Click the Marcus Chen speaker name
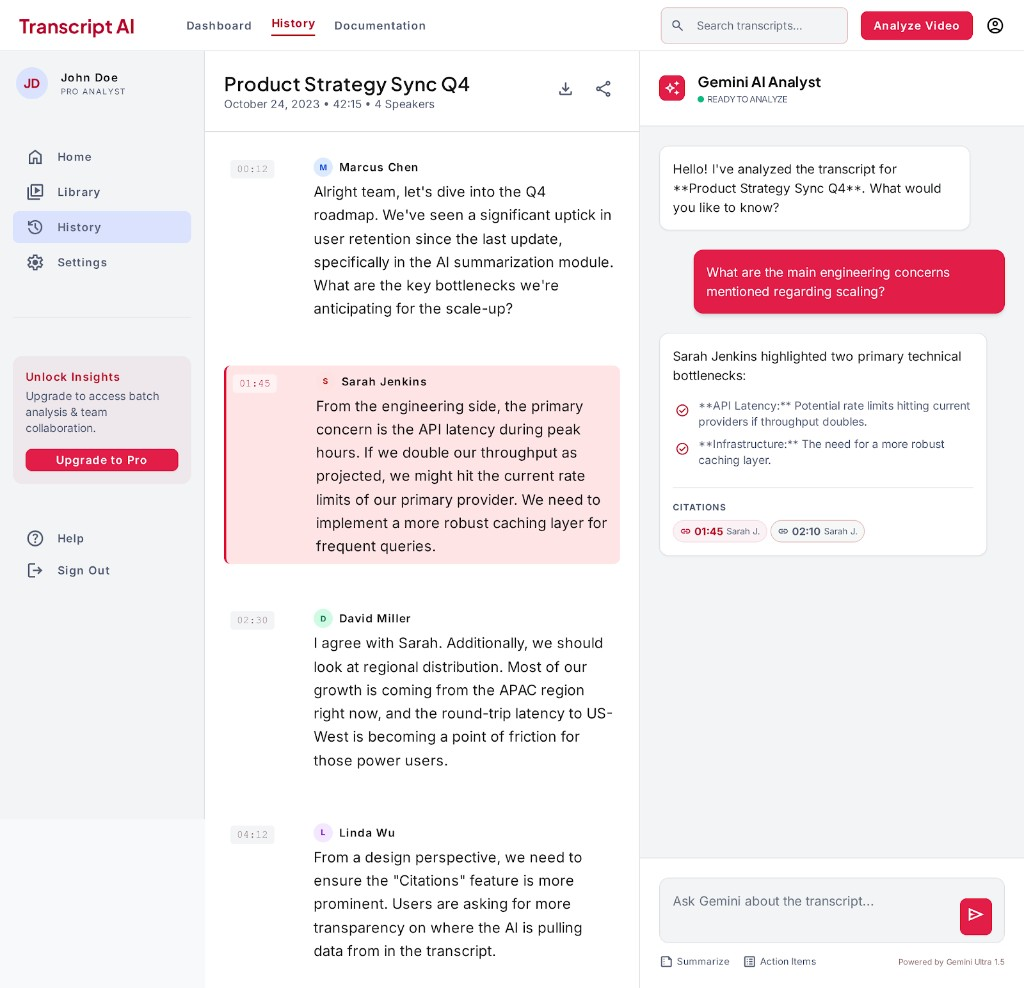This screenshot has width=1024, height=988. click(378, 167)
